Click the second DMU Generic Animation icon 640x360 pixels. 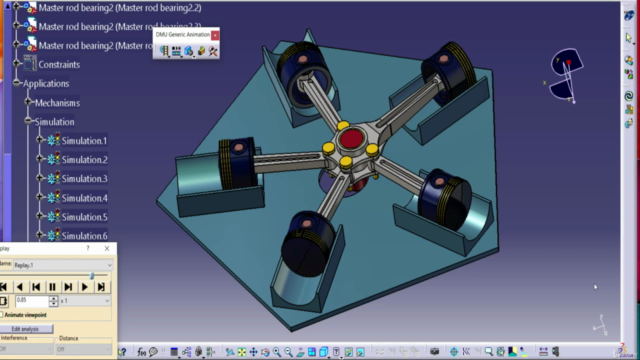(x=176, y=51)
